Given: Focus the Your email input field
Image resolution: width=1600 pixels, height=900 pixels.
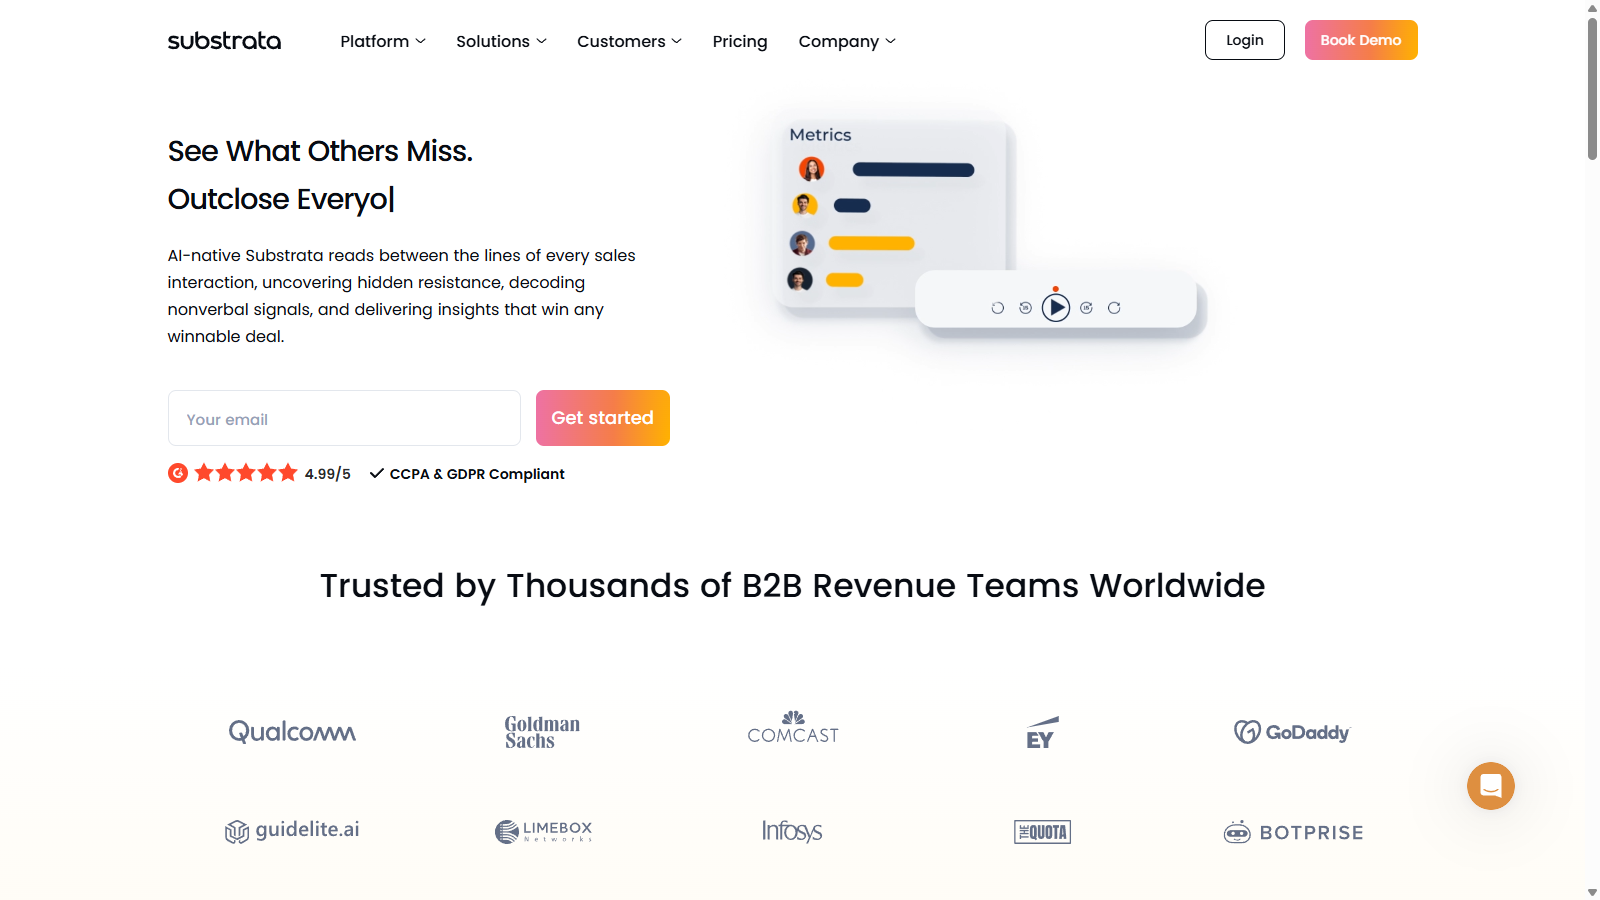Looking at the screenshot, I should tap(344, 419).
